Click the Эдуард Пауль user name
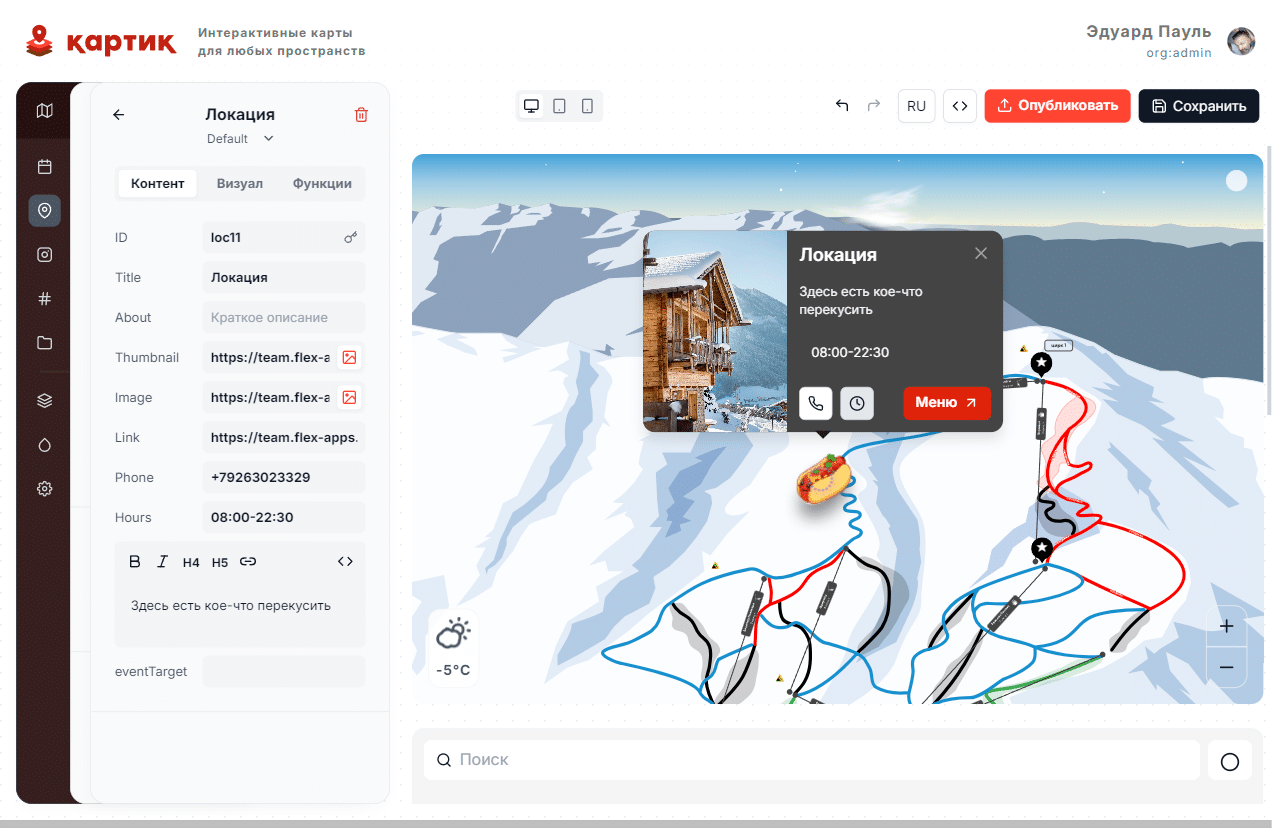This screenshot has width=1278, height=828. coord(1149,32)
